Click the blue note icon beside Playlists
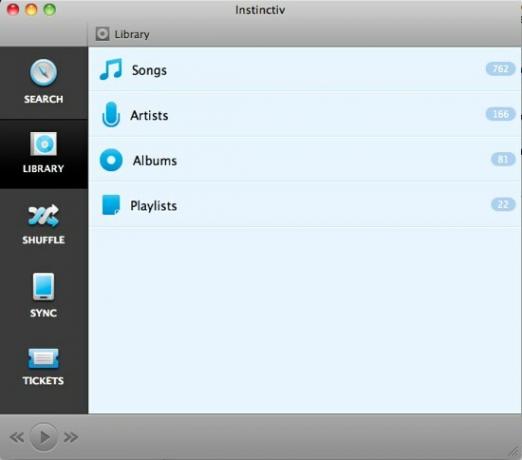 [111, 205]
